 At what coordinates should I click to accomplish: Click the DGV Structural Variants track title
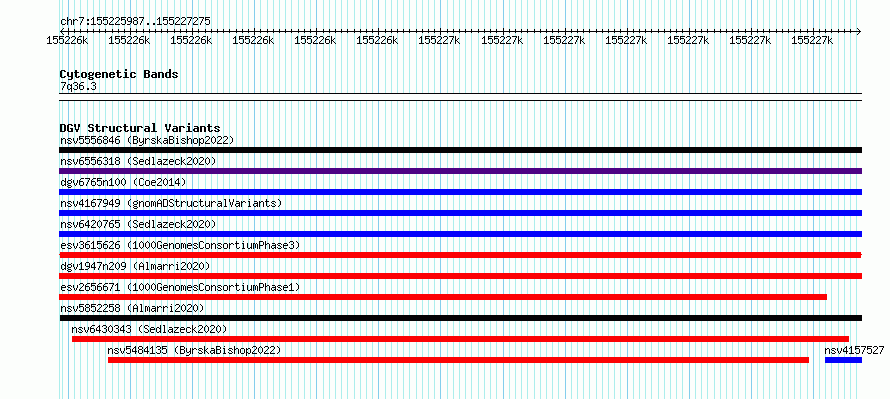coord(140,128)
